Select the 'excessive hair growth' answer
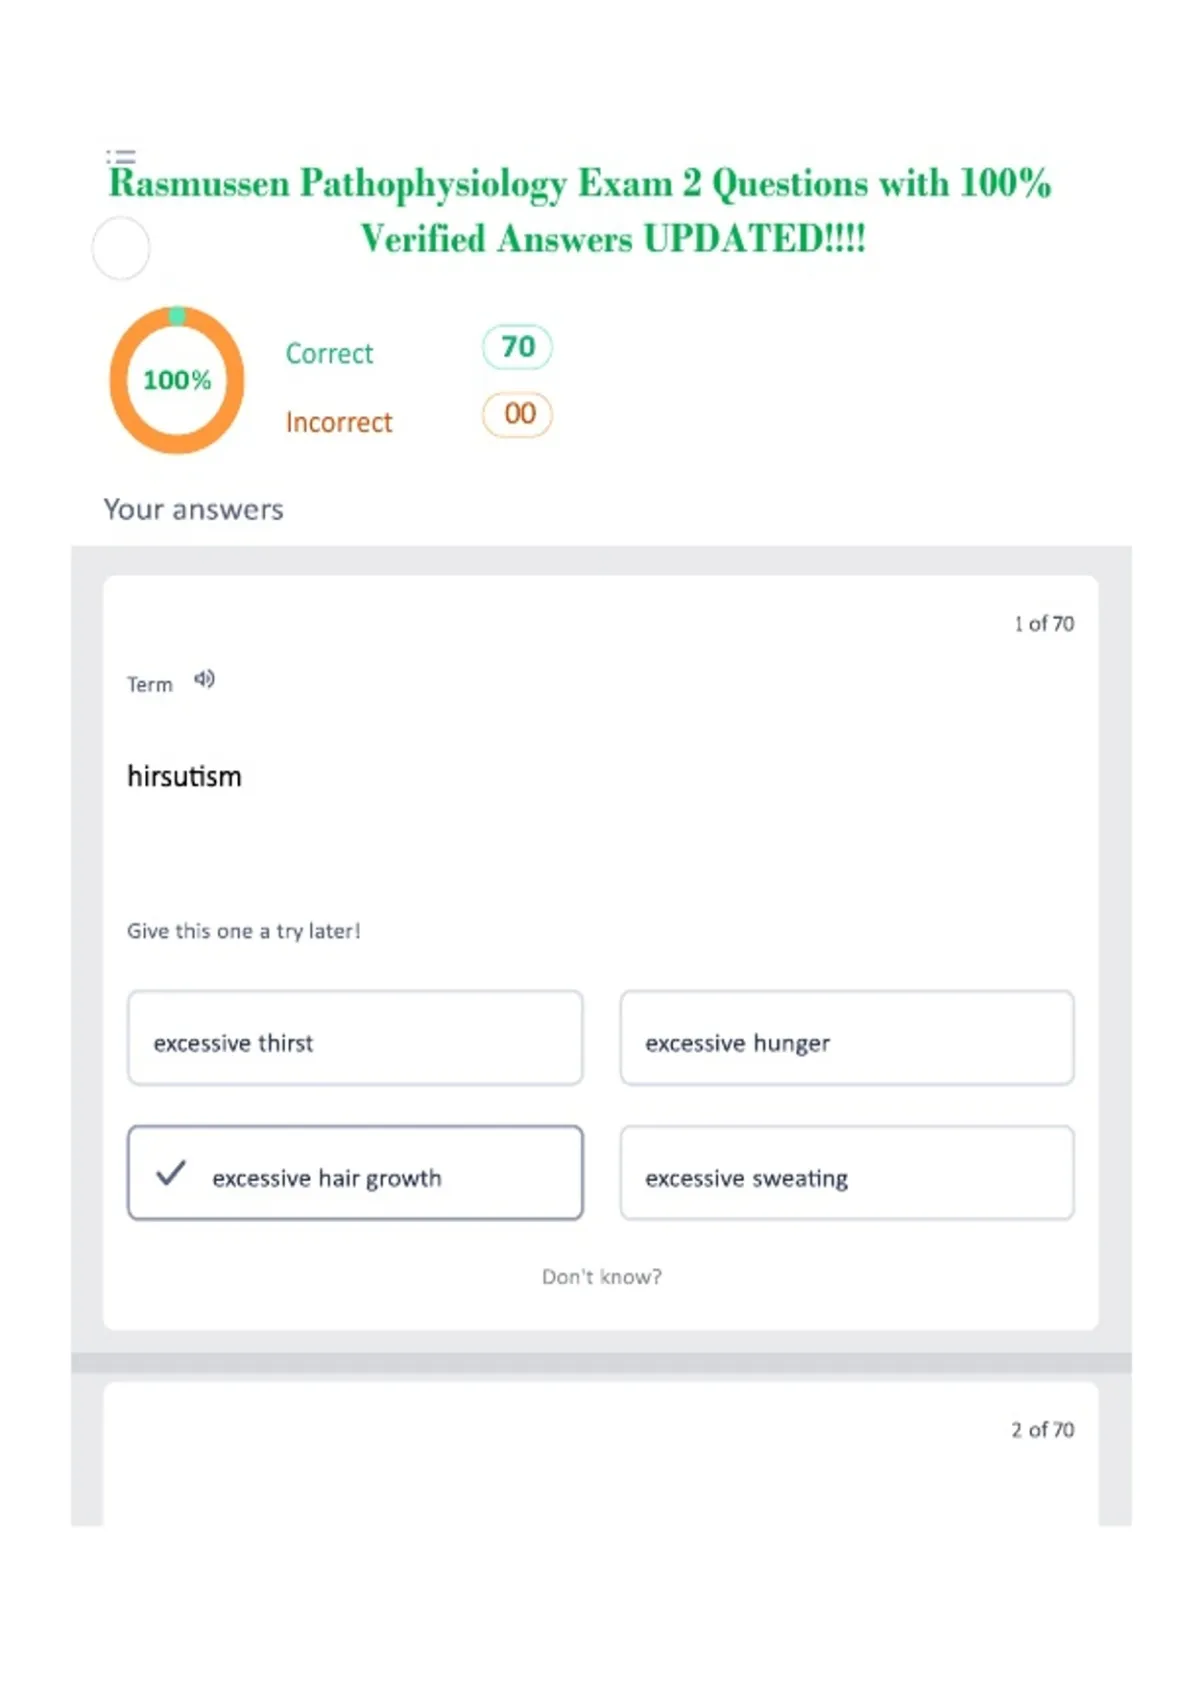Viewport: 1200px width, 1700px height. point(355,1173)
